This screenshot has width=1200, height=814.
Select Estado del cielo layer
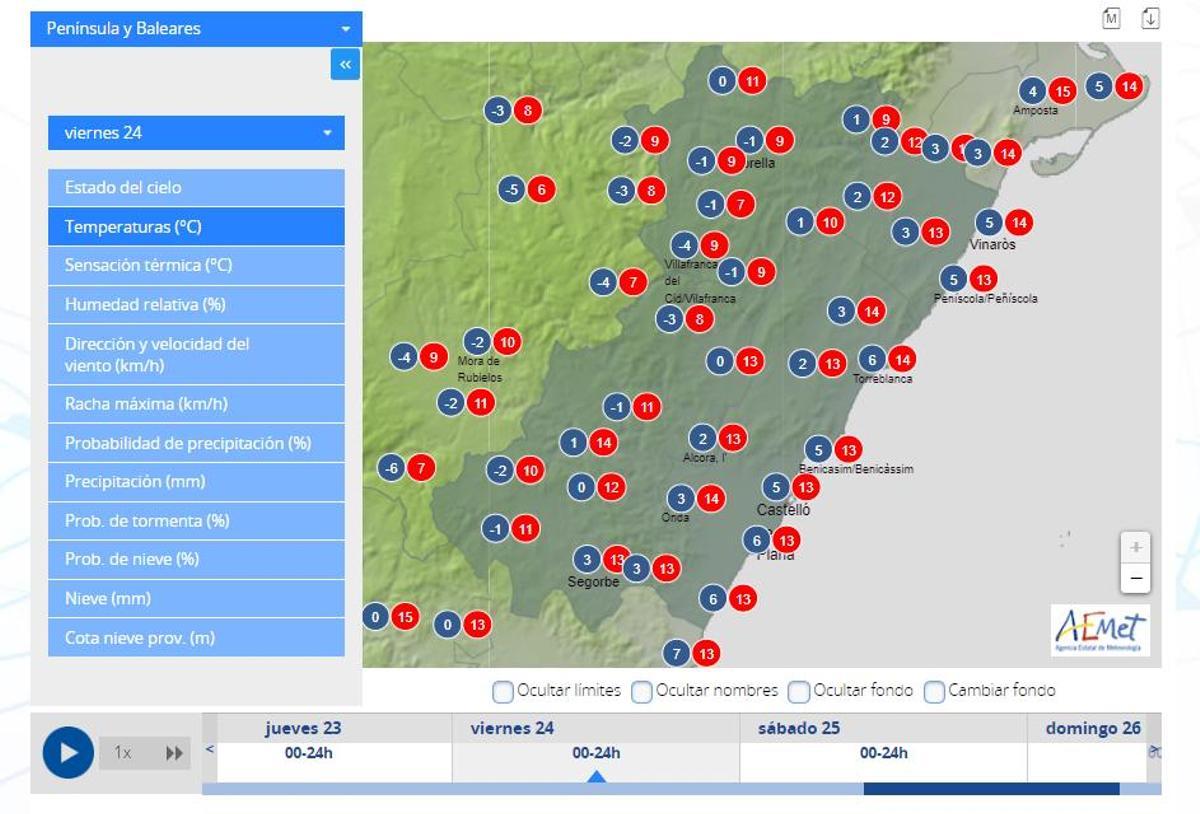coord(196,188)
